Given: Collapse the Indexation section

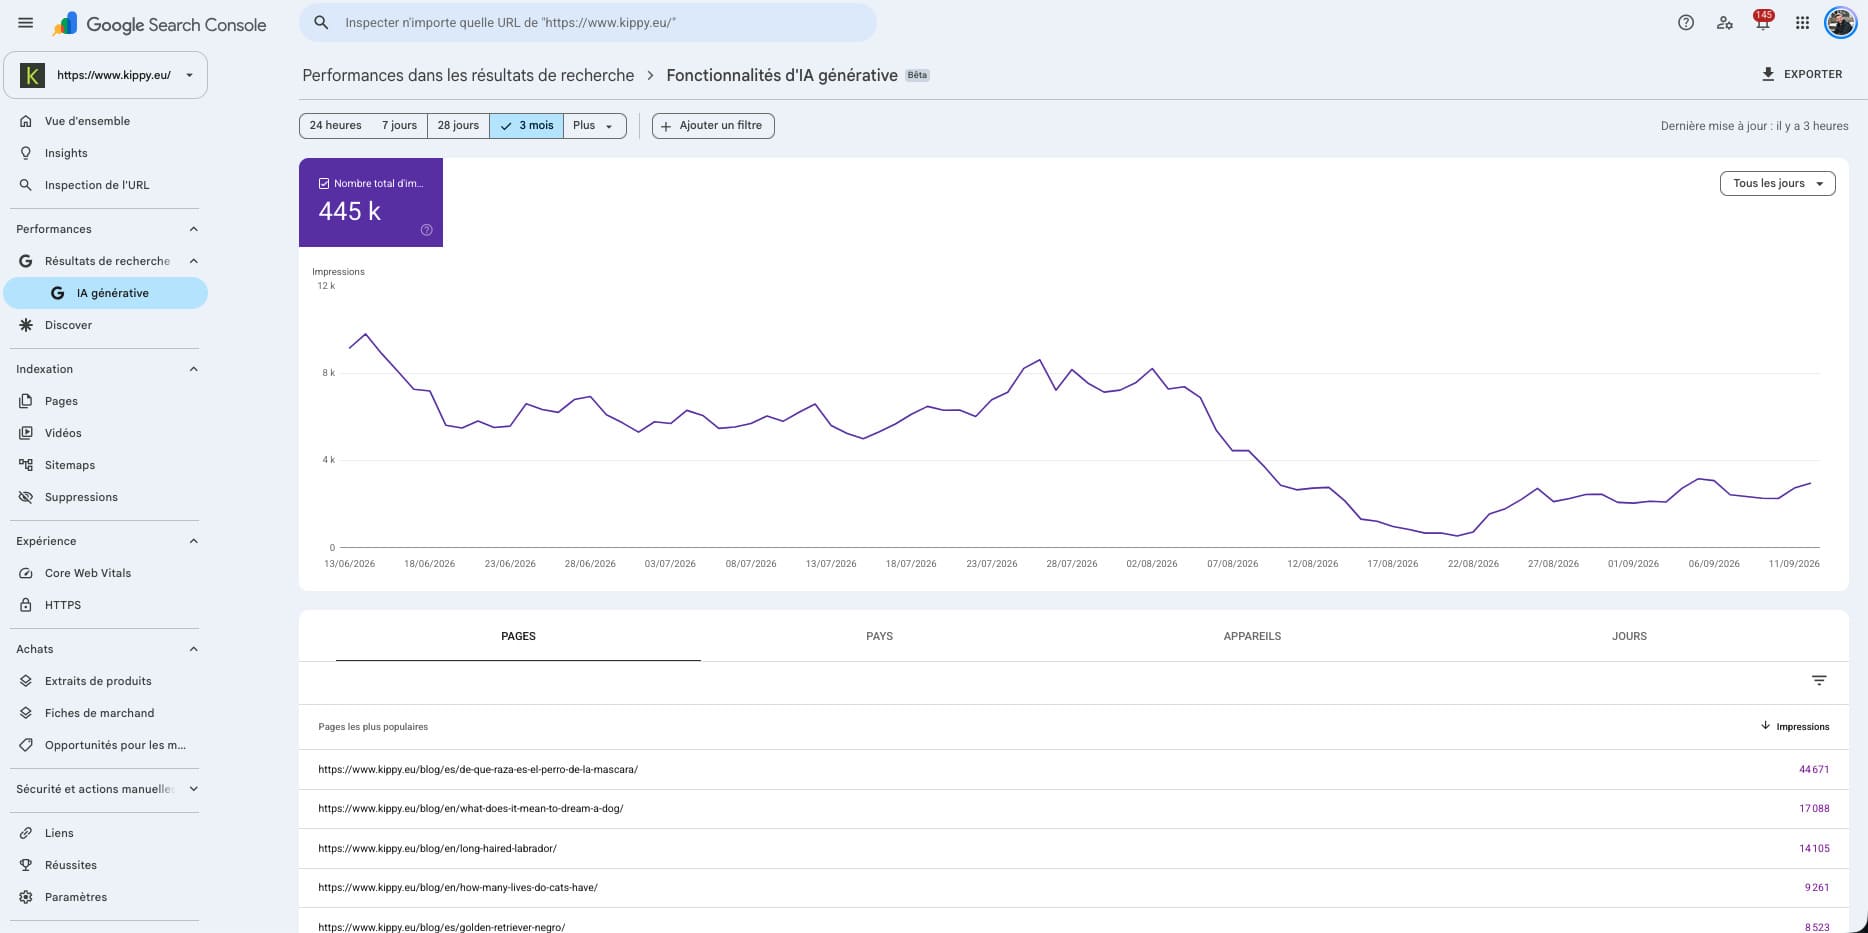Looking at the screenshot, I should (194, 369).
